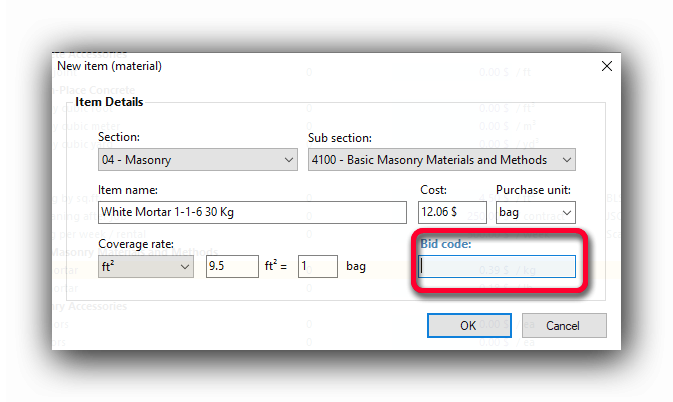Click the Purchase unit label
Image resolution: width=673 pixels, height=402 pixels.
pyautogui.click(x=530, y=190)
